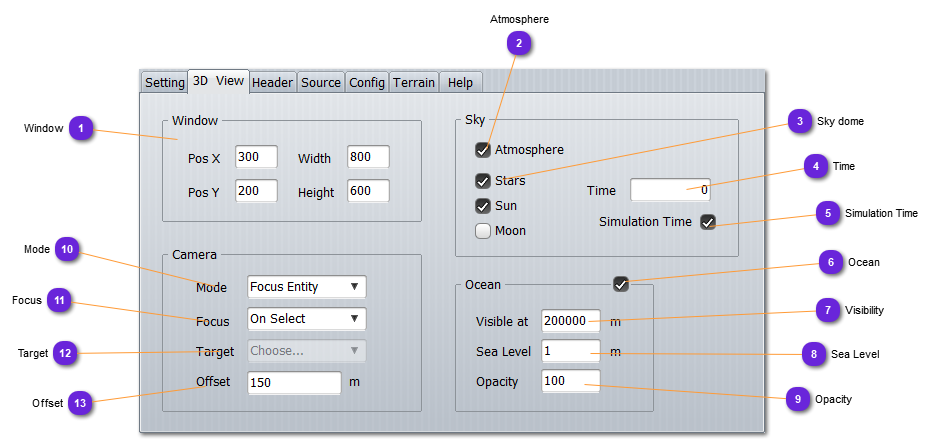Click the Target Choose dropdown
Image resolution: width=934 pixels, height=442 pixels.
pos(306,351)
